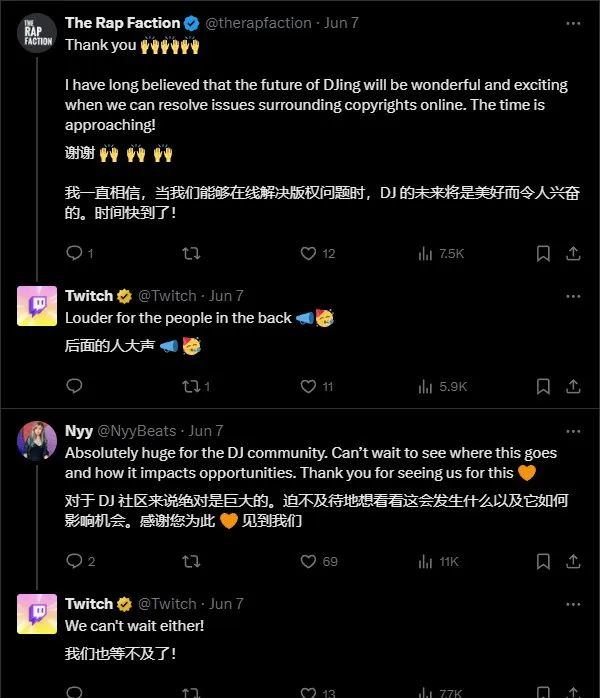Bookmark Nyy's DJ community tweet
Screen dimensions: 600x698
coord(543,561)
